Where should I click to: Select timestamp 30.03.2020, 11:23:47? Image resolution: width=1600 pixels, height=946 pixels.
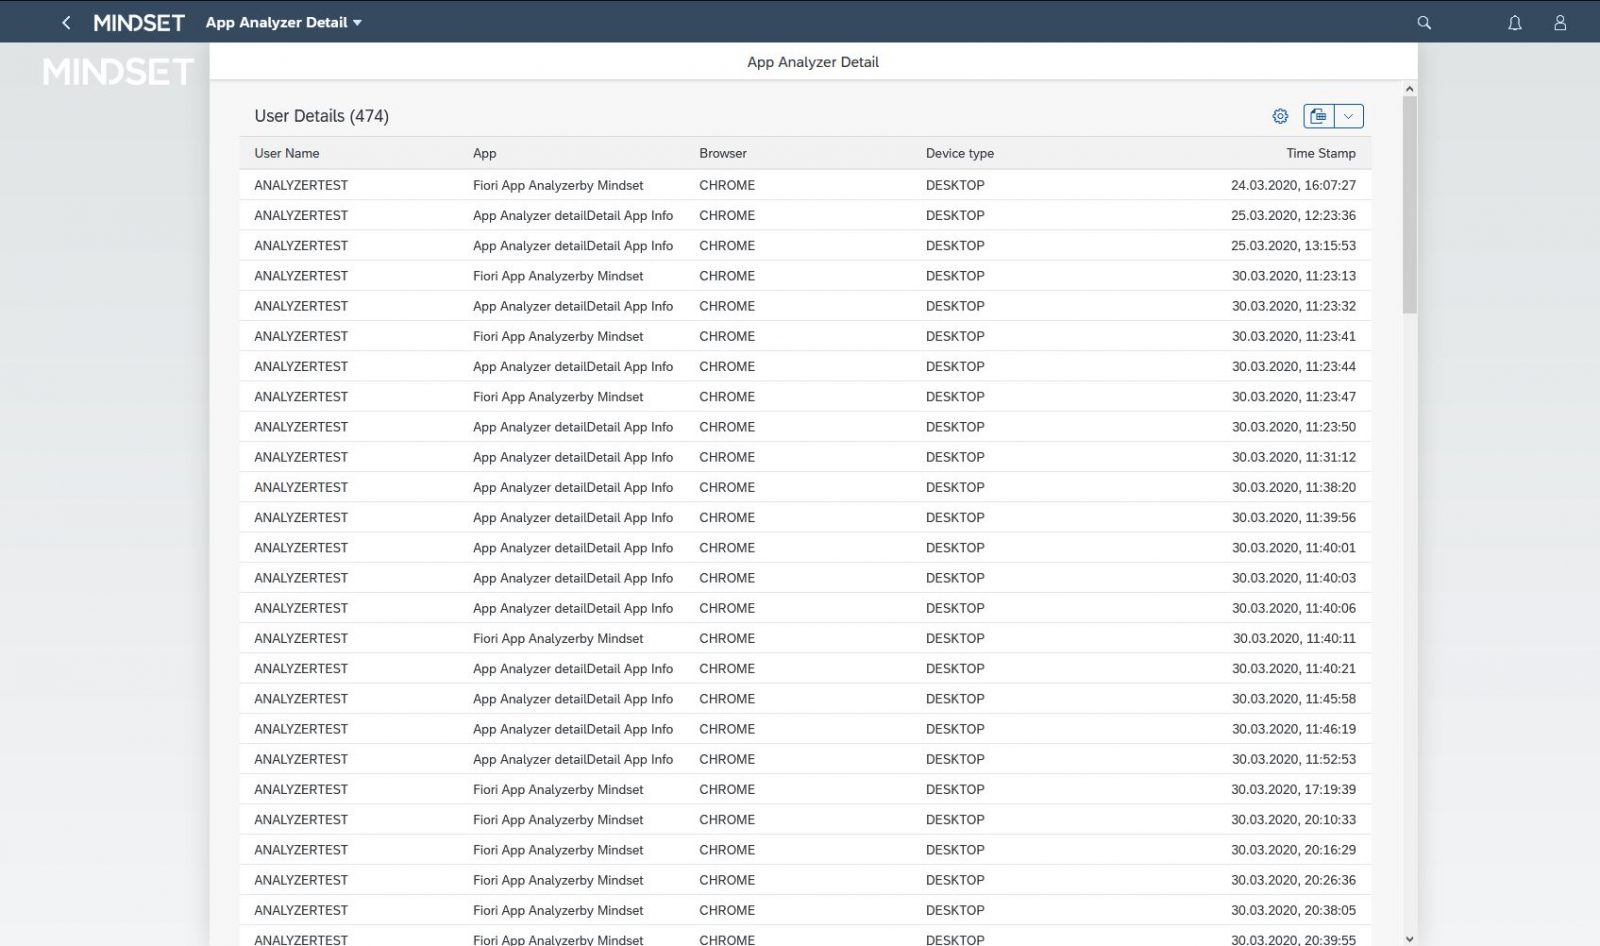point(1294,396)
